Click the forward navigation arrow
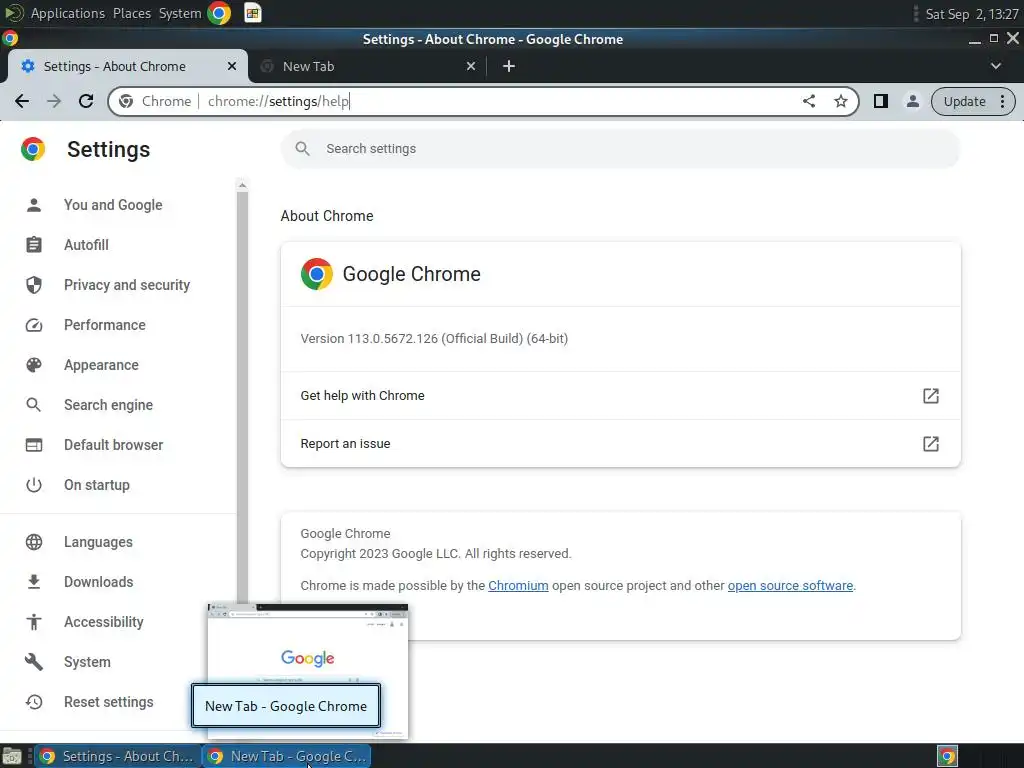Image resolution: width=1024 pixels, height=768 pixels. click(54, 101)
